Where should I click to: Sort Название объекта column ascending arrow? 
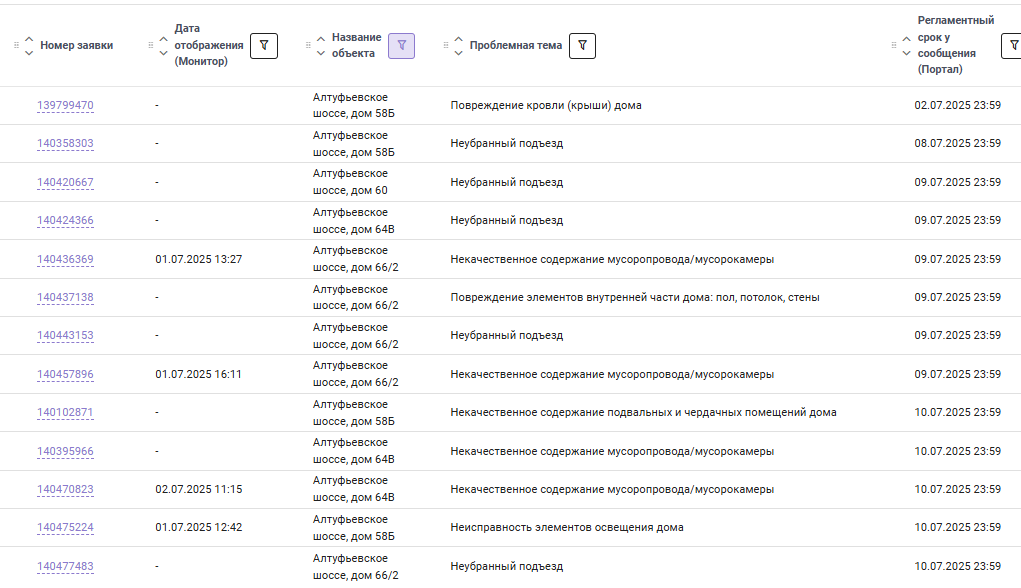pos(321,39)
